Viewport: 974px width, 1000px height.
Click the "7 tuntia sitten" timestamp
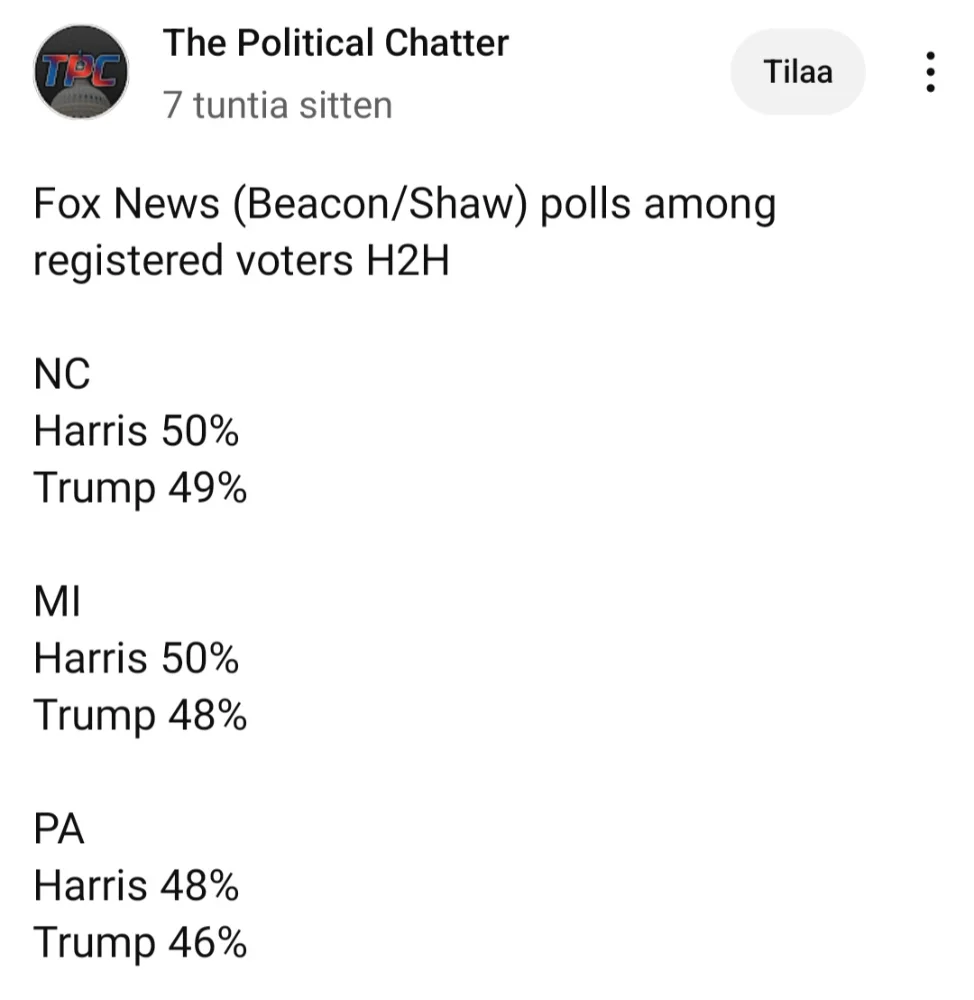point(277,105)
